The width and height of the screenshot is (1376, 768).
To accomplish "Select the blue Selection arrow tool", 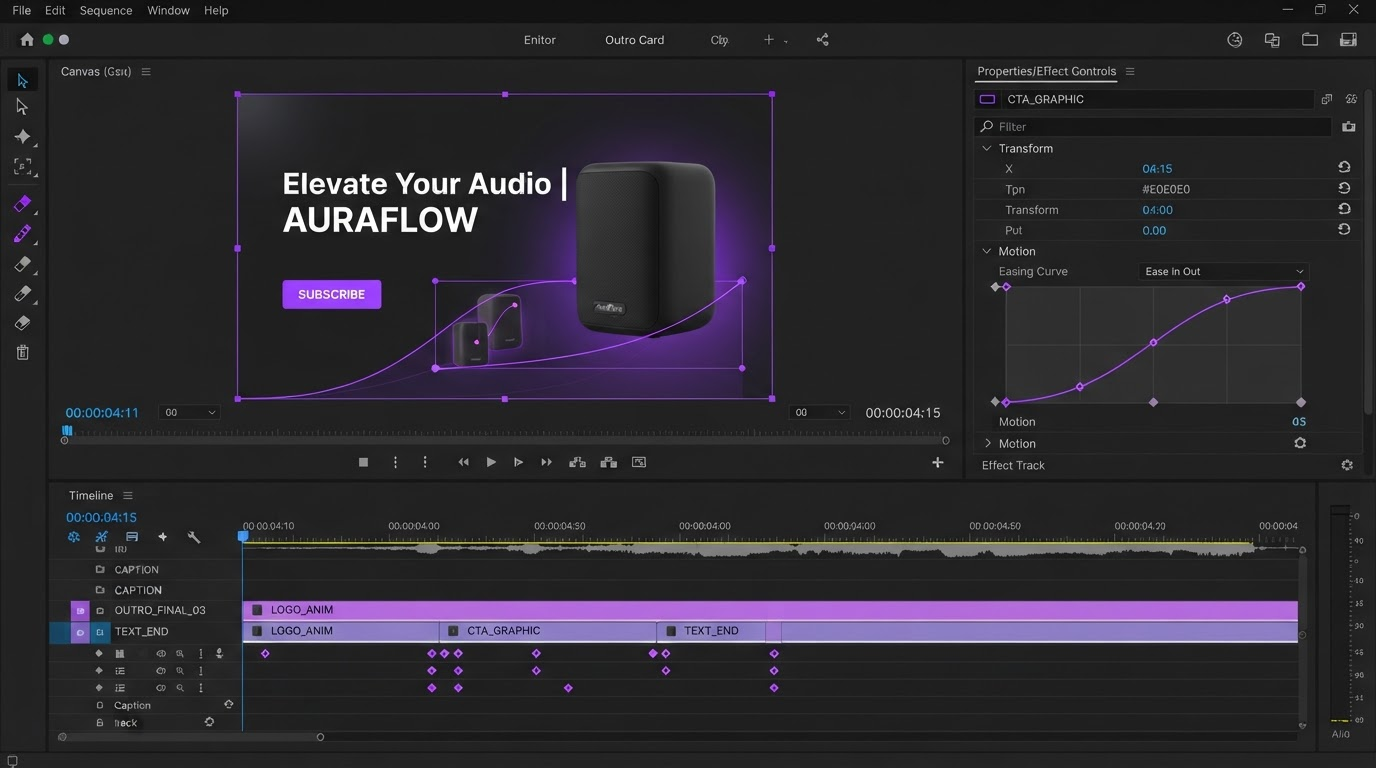I will tap(22, 80).
